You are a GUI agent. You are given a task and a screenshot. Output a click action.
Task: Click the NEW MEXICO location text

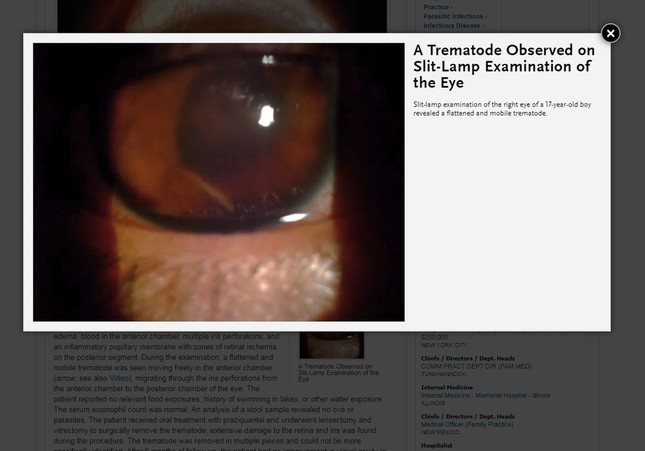[440, 432]
